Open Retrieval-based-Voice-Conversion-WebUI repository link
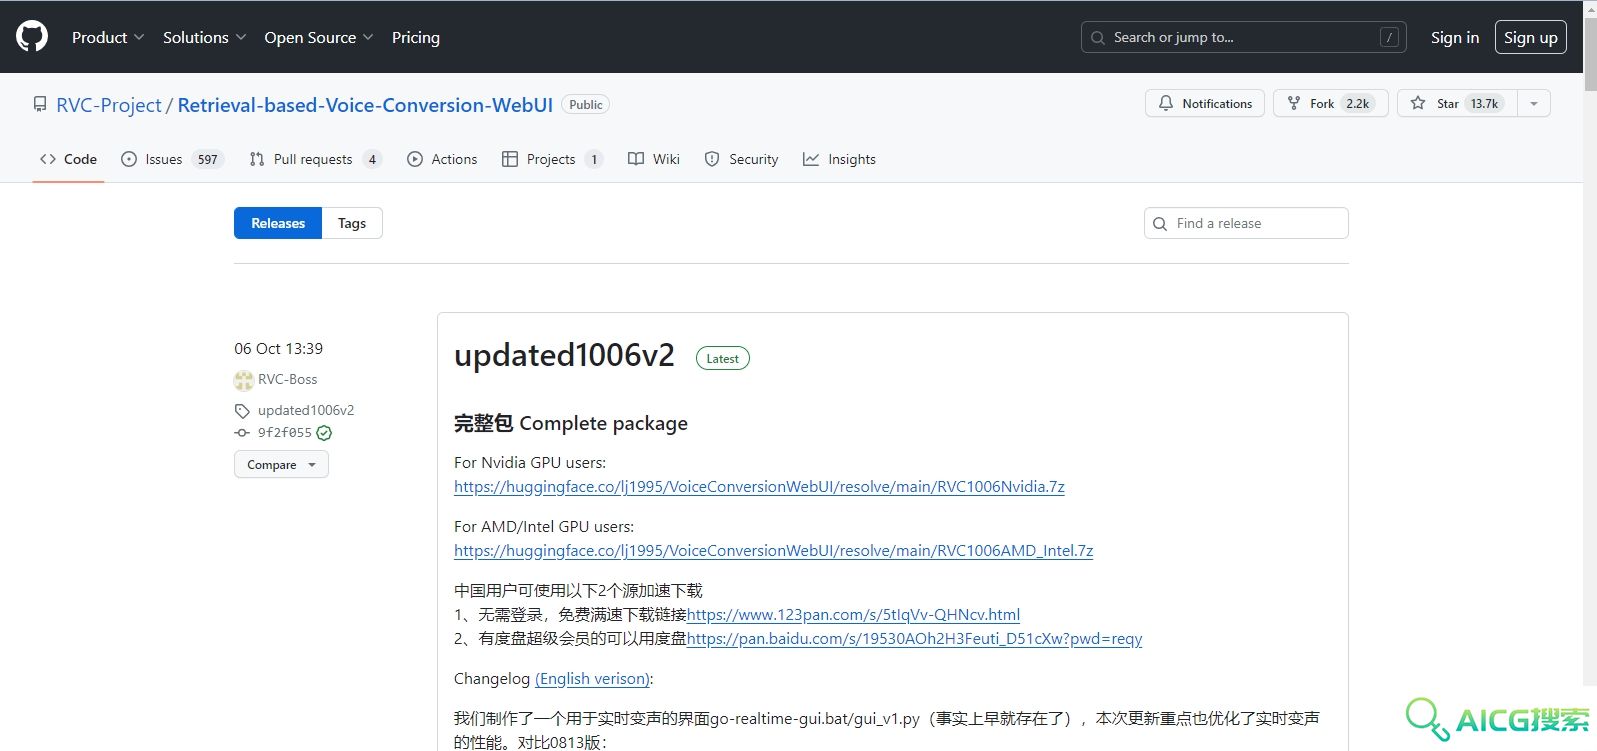Viewport: 1597px width, 751px height. [x=365, y=105]
